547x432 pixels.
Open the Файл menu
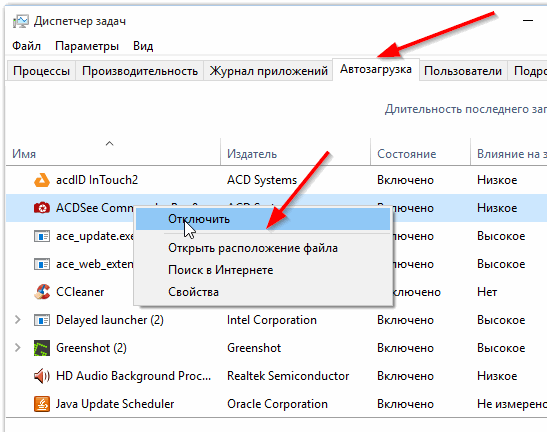27,46
